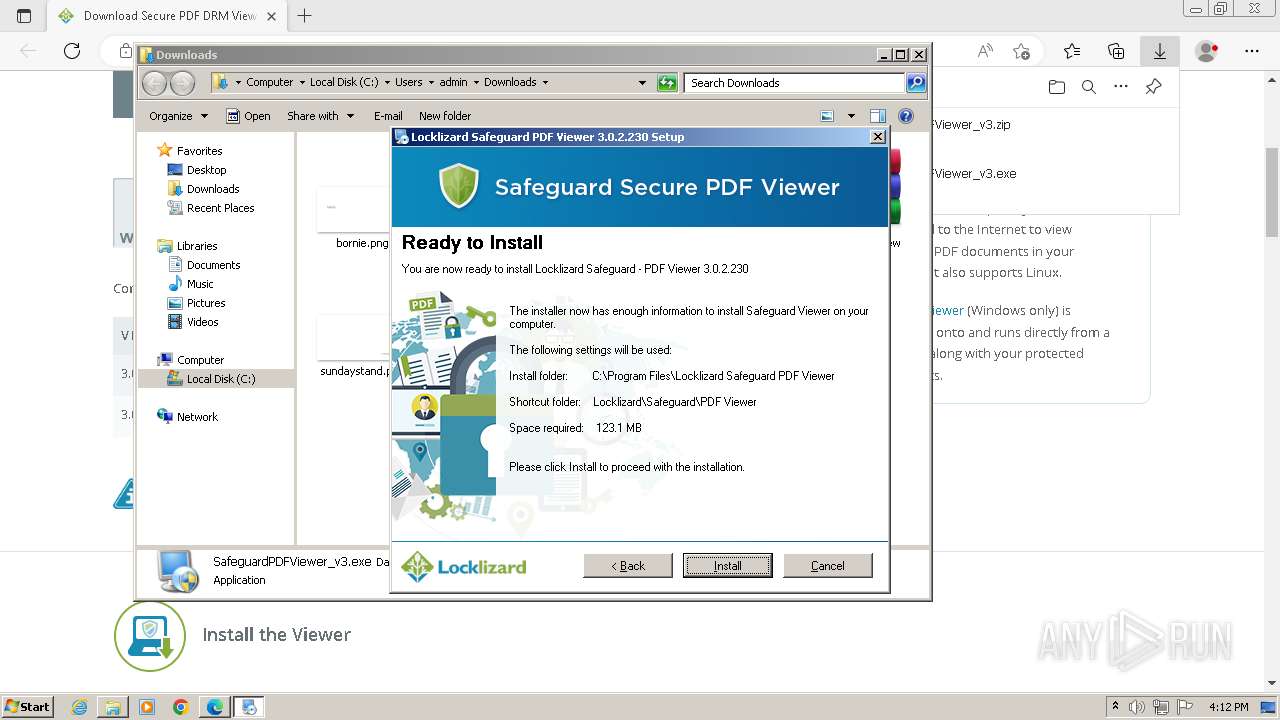Toggle the Edge Downloads toolbar button

click(x=1160, y=51)
